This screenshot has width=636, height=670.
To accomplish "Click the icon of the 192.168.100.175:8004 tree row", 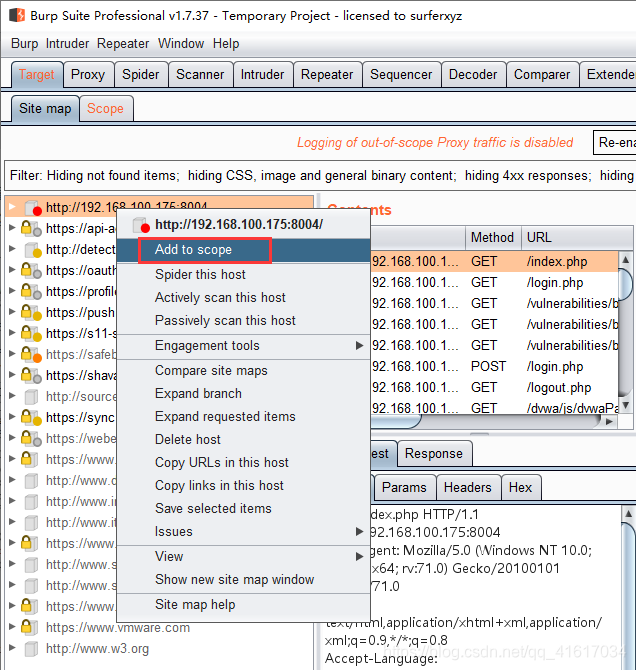I will pos(33,208).
